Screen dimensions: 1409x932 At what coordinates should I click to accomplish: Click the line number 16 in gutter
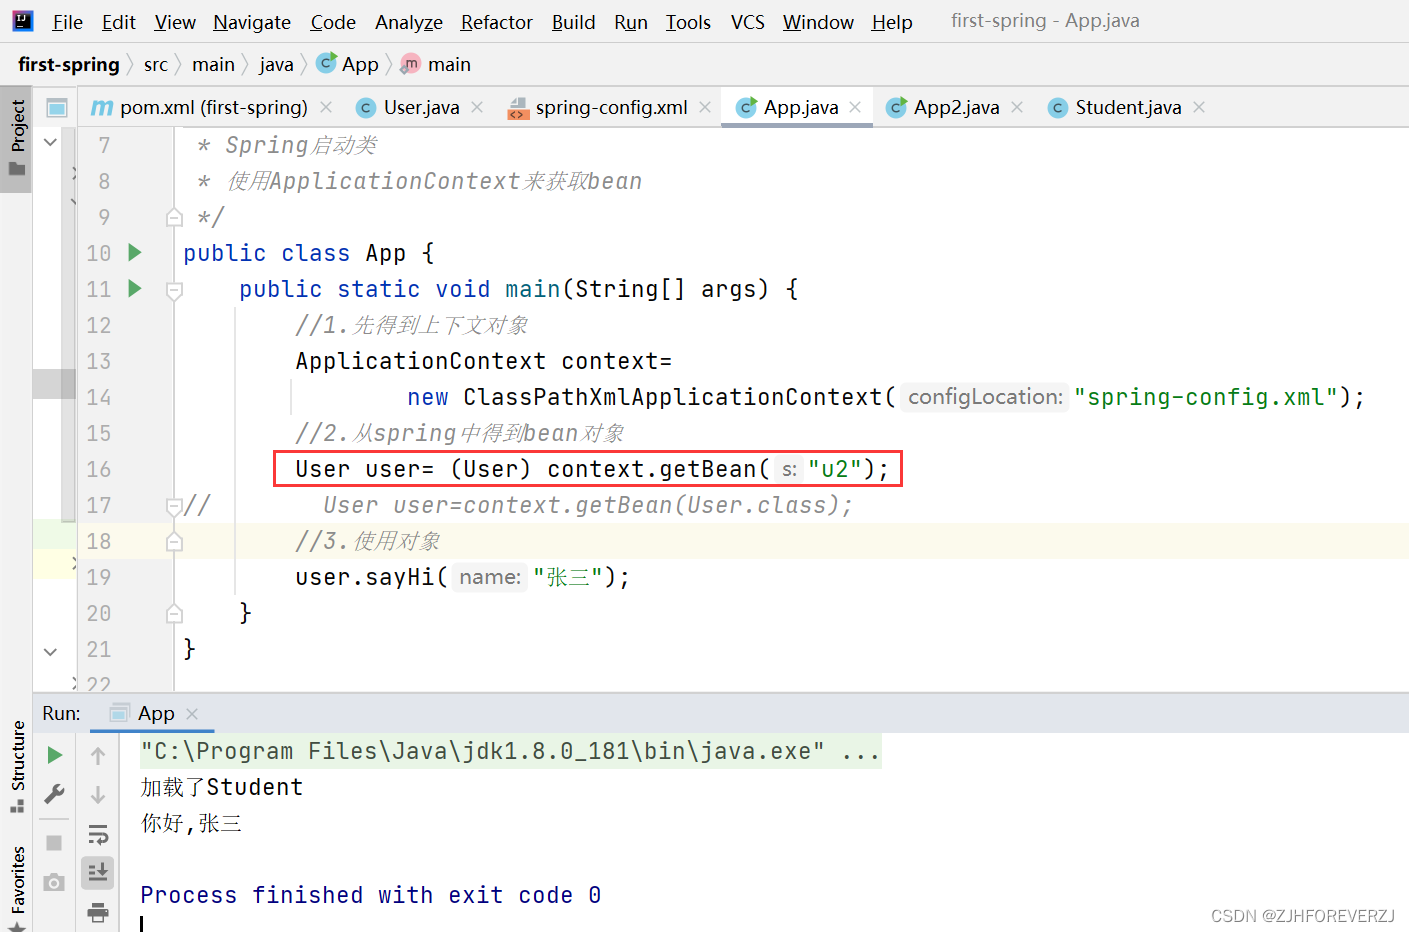(98, 469)
